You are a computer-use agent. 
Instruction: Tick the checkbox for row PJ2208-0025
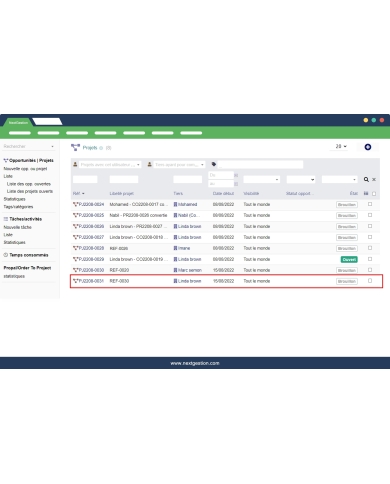370,215
